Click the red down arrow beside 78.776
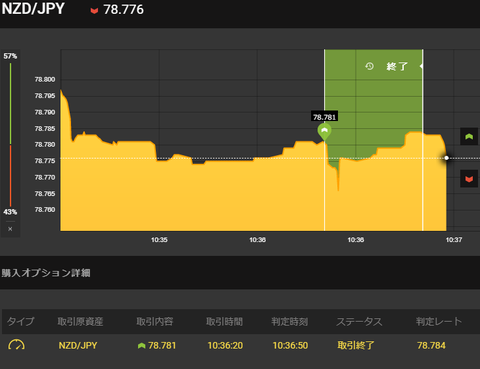480x369 pixels. 94,11
